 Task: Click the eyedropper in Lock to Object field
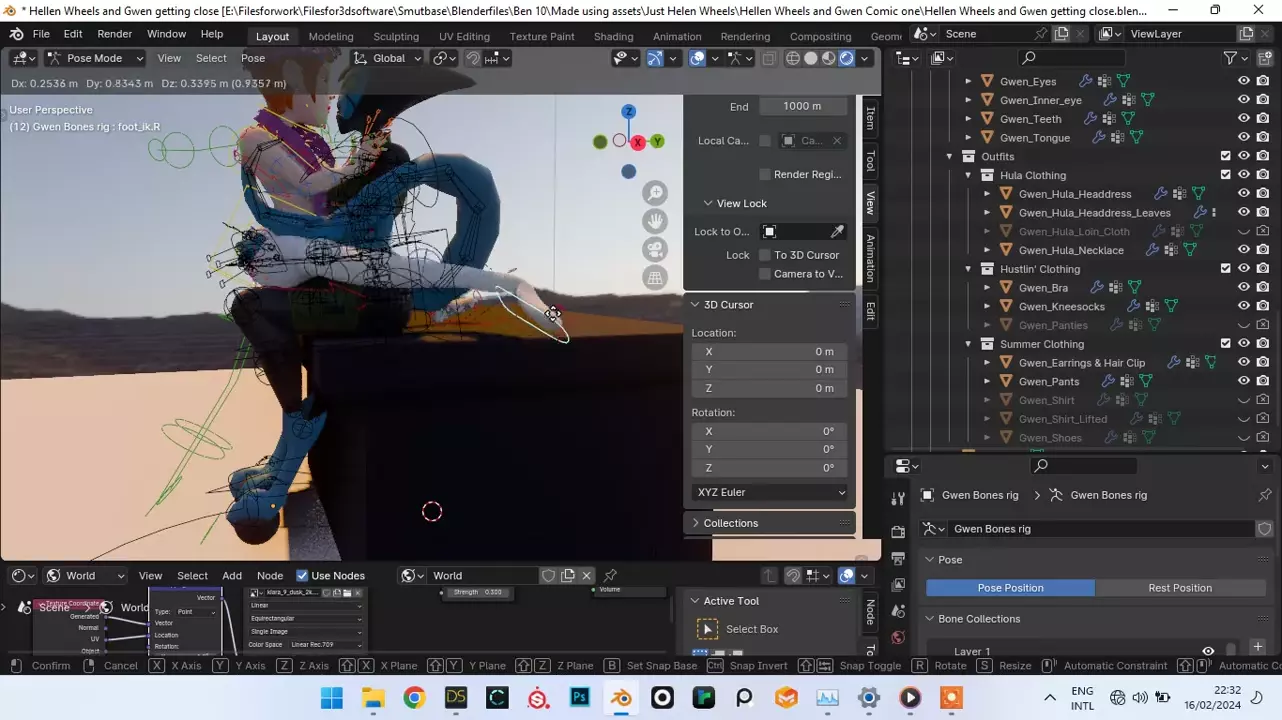click(837, 232)
